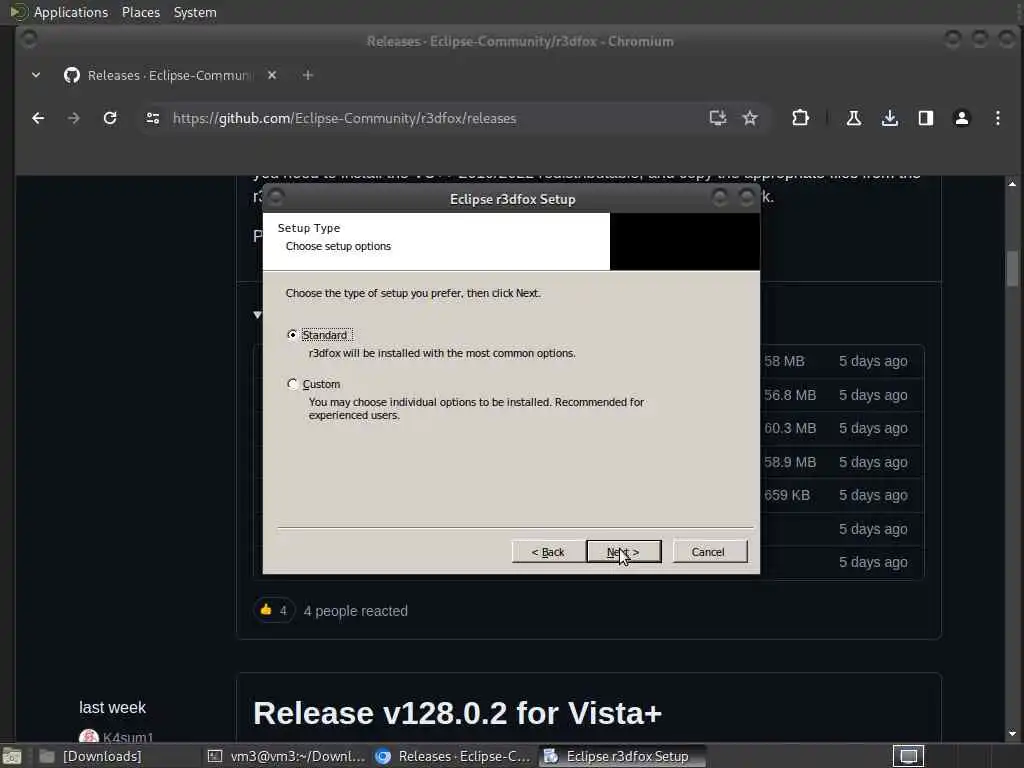Open Chromium's three-dot menu
Screen dimensions: 1024x768
click(997, 118)
